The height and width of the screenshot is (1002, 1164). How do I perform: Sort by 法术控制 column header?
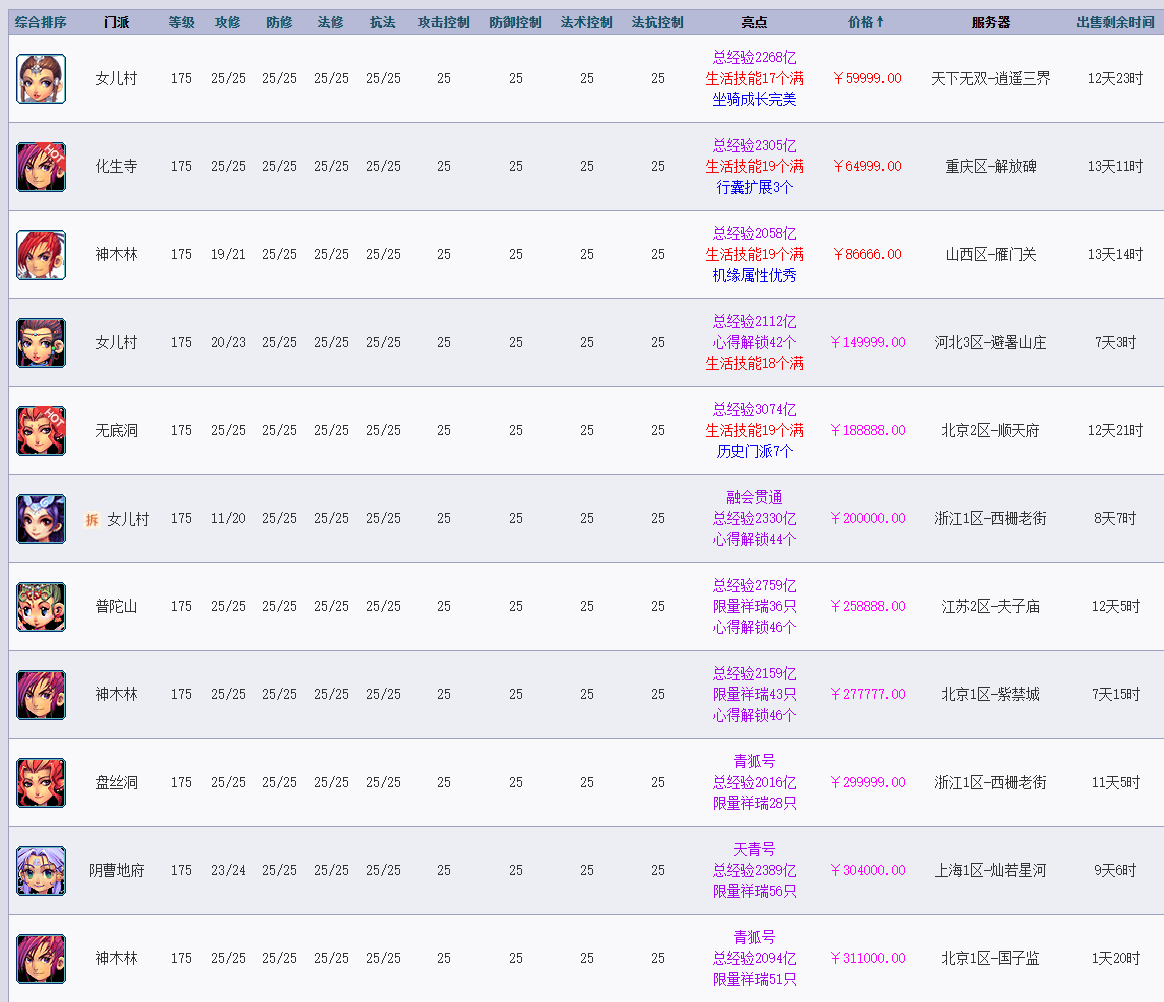pyautogui.click(x=586, y=22)
